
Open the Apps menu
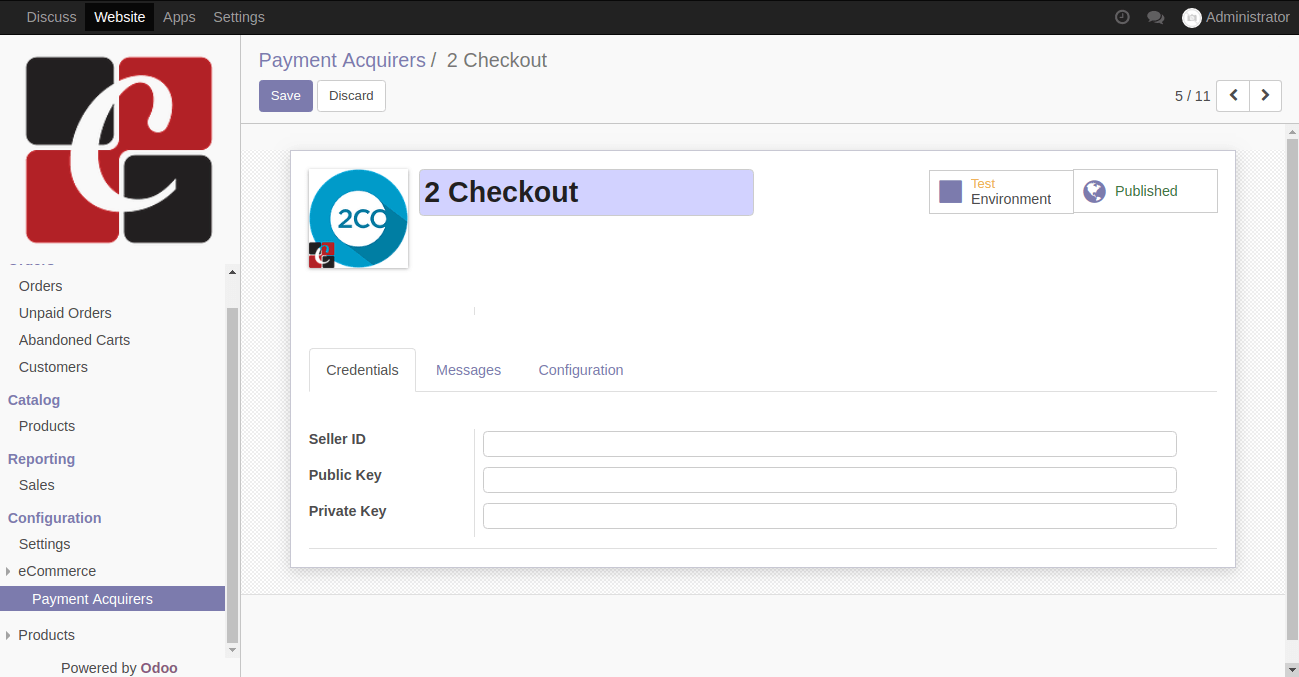(179, 17)
